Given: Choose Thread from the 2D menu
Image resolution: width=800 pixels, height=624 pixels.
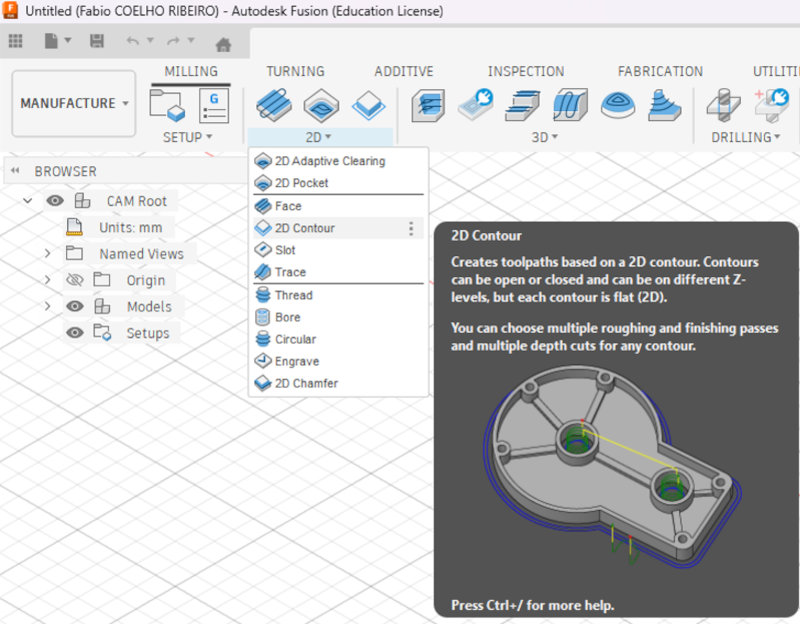Looking at the screenshot, I should coord(338,295).
